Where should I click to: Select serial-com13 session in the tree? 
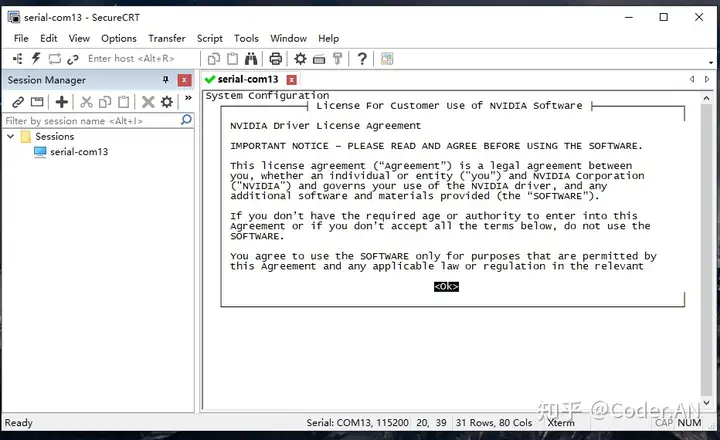79,152
